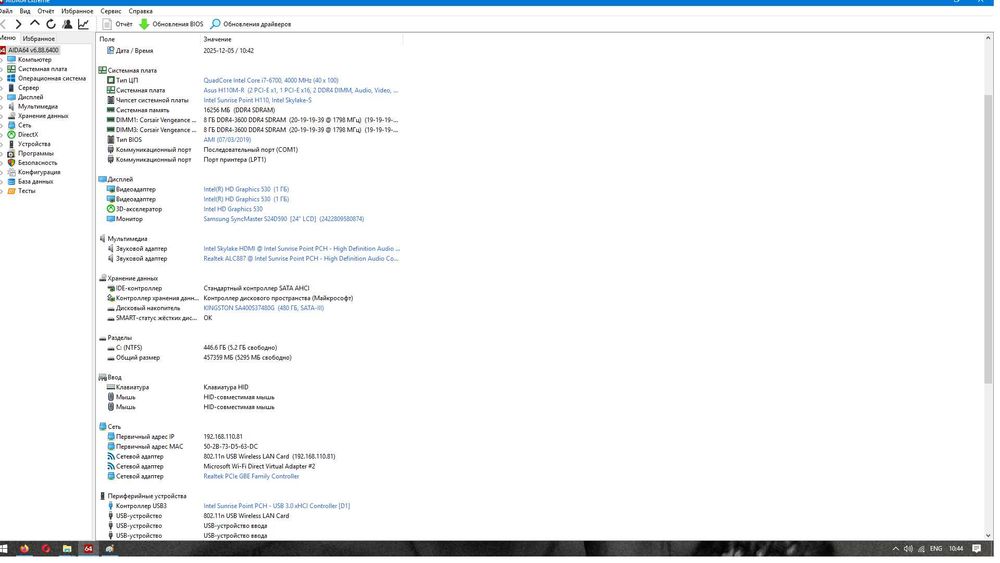Open the notification center icon in taskbar
The height and width of the screenshot is (563, 1000).
tap(976, 549)
